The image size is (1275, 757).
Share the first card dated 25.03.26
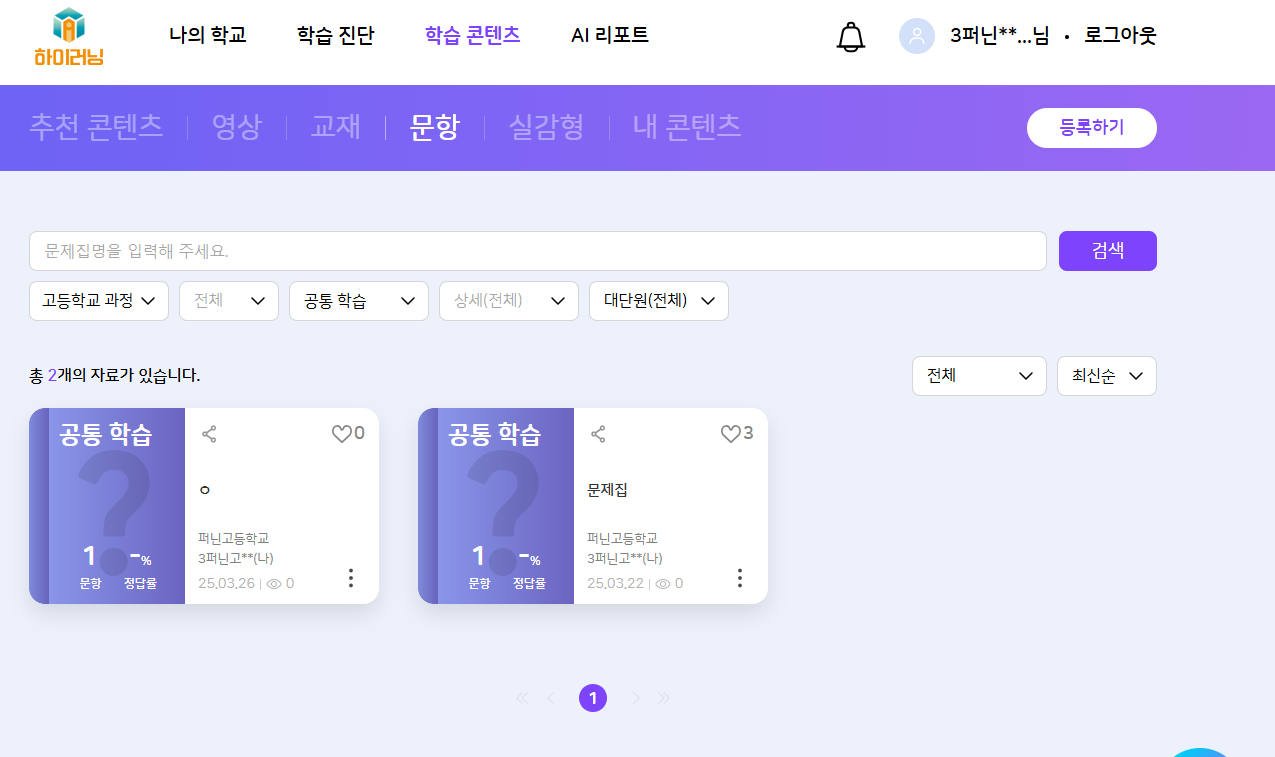point(209,434)
